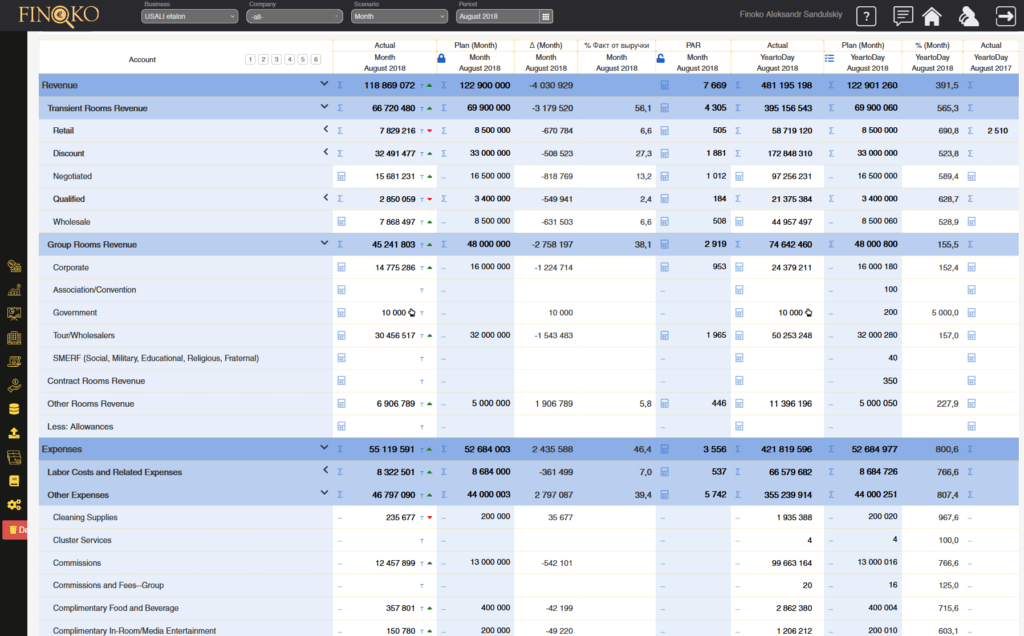Expand the Labor Costs and Related Expenses row
The width and height of the screenshot is (1024, 636).
tap(324, 471)
